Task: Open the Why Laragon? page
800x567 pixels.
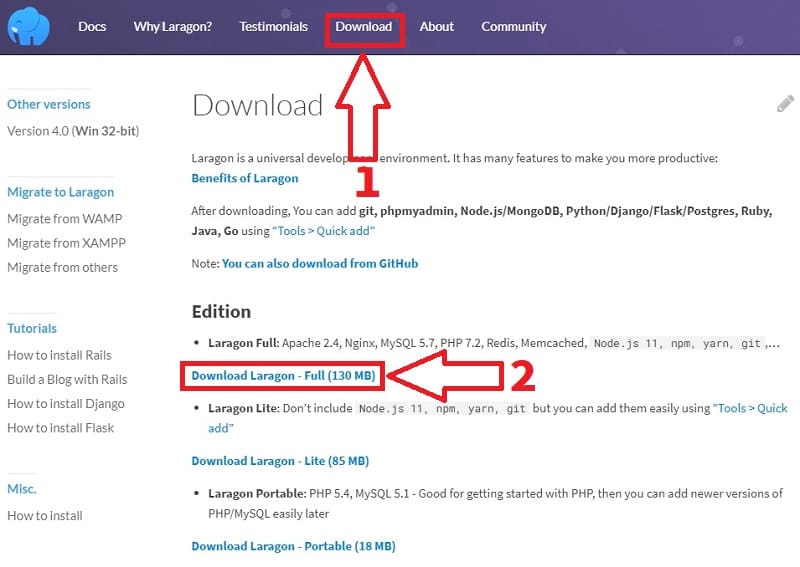Action: pyautogui.click(x=173, y=27)
